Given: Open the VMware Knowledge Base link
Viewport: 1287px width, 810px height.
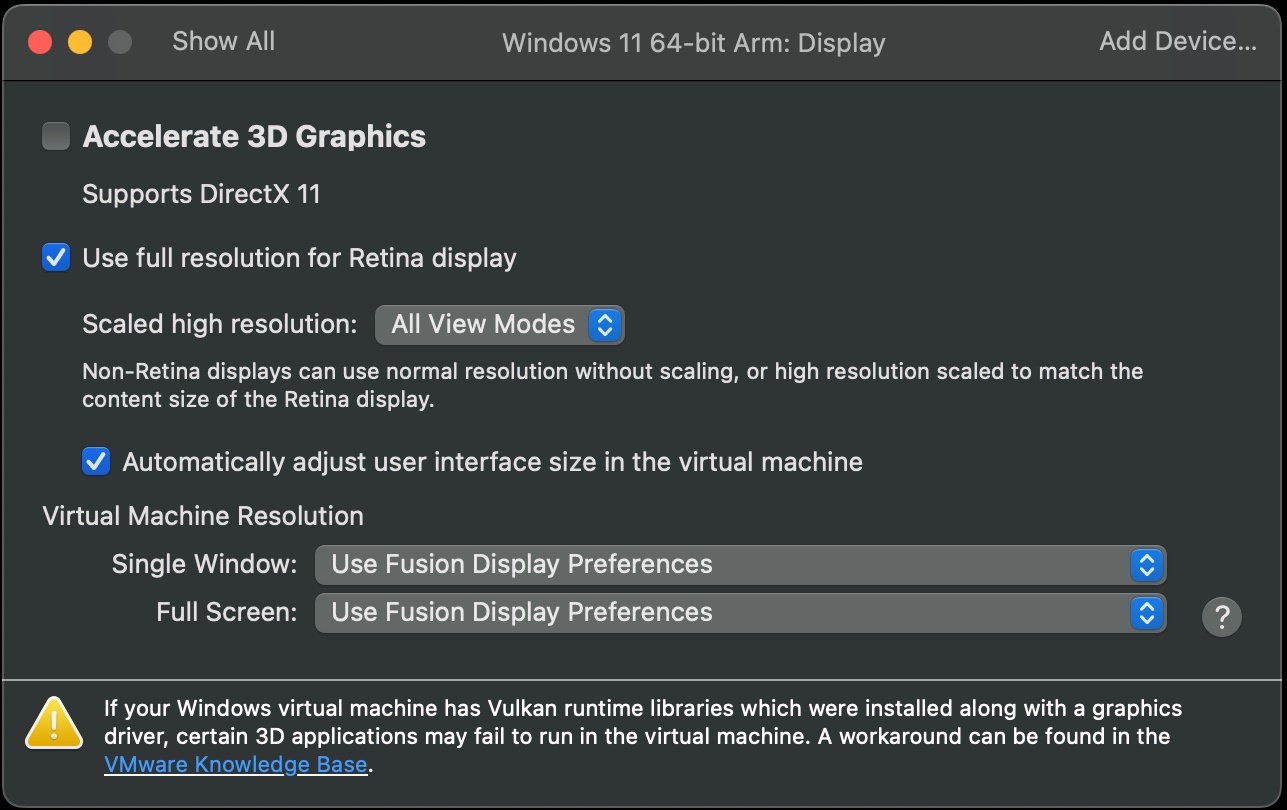Looking at the screenshot, I should click(x=236, y=765).
